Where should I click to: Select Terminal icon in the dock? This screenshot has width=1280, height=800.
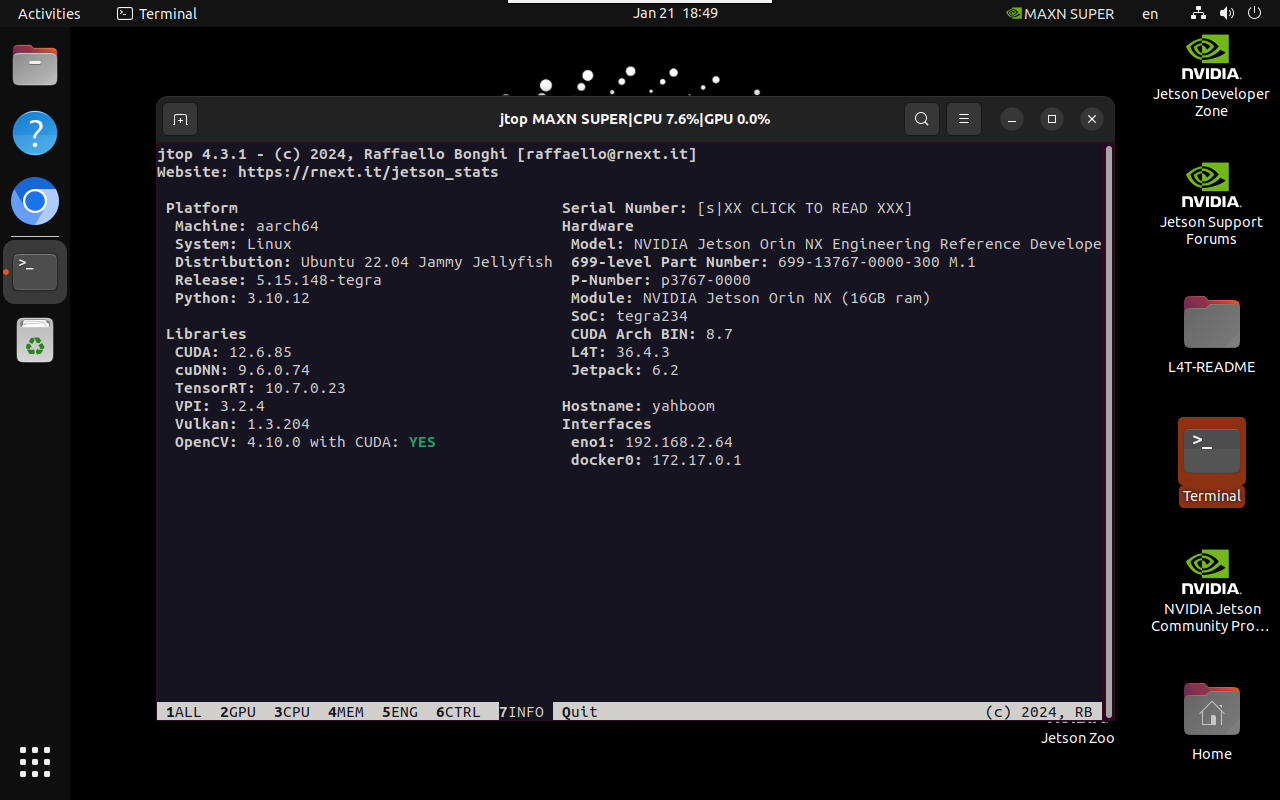pos(35,271)
